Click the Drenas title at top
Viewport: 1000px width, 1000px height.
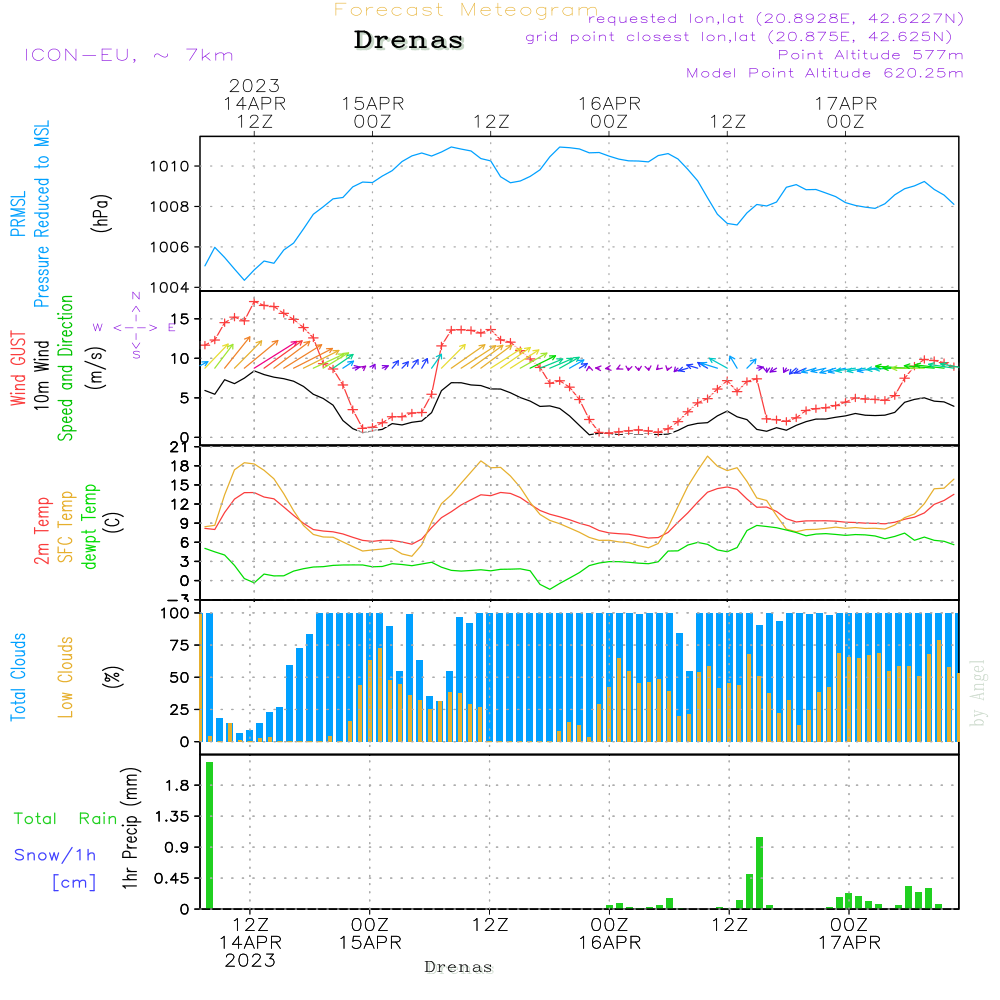pyautogui.click(x=409, y=41)
